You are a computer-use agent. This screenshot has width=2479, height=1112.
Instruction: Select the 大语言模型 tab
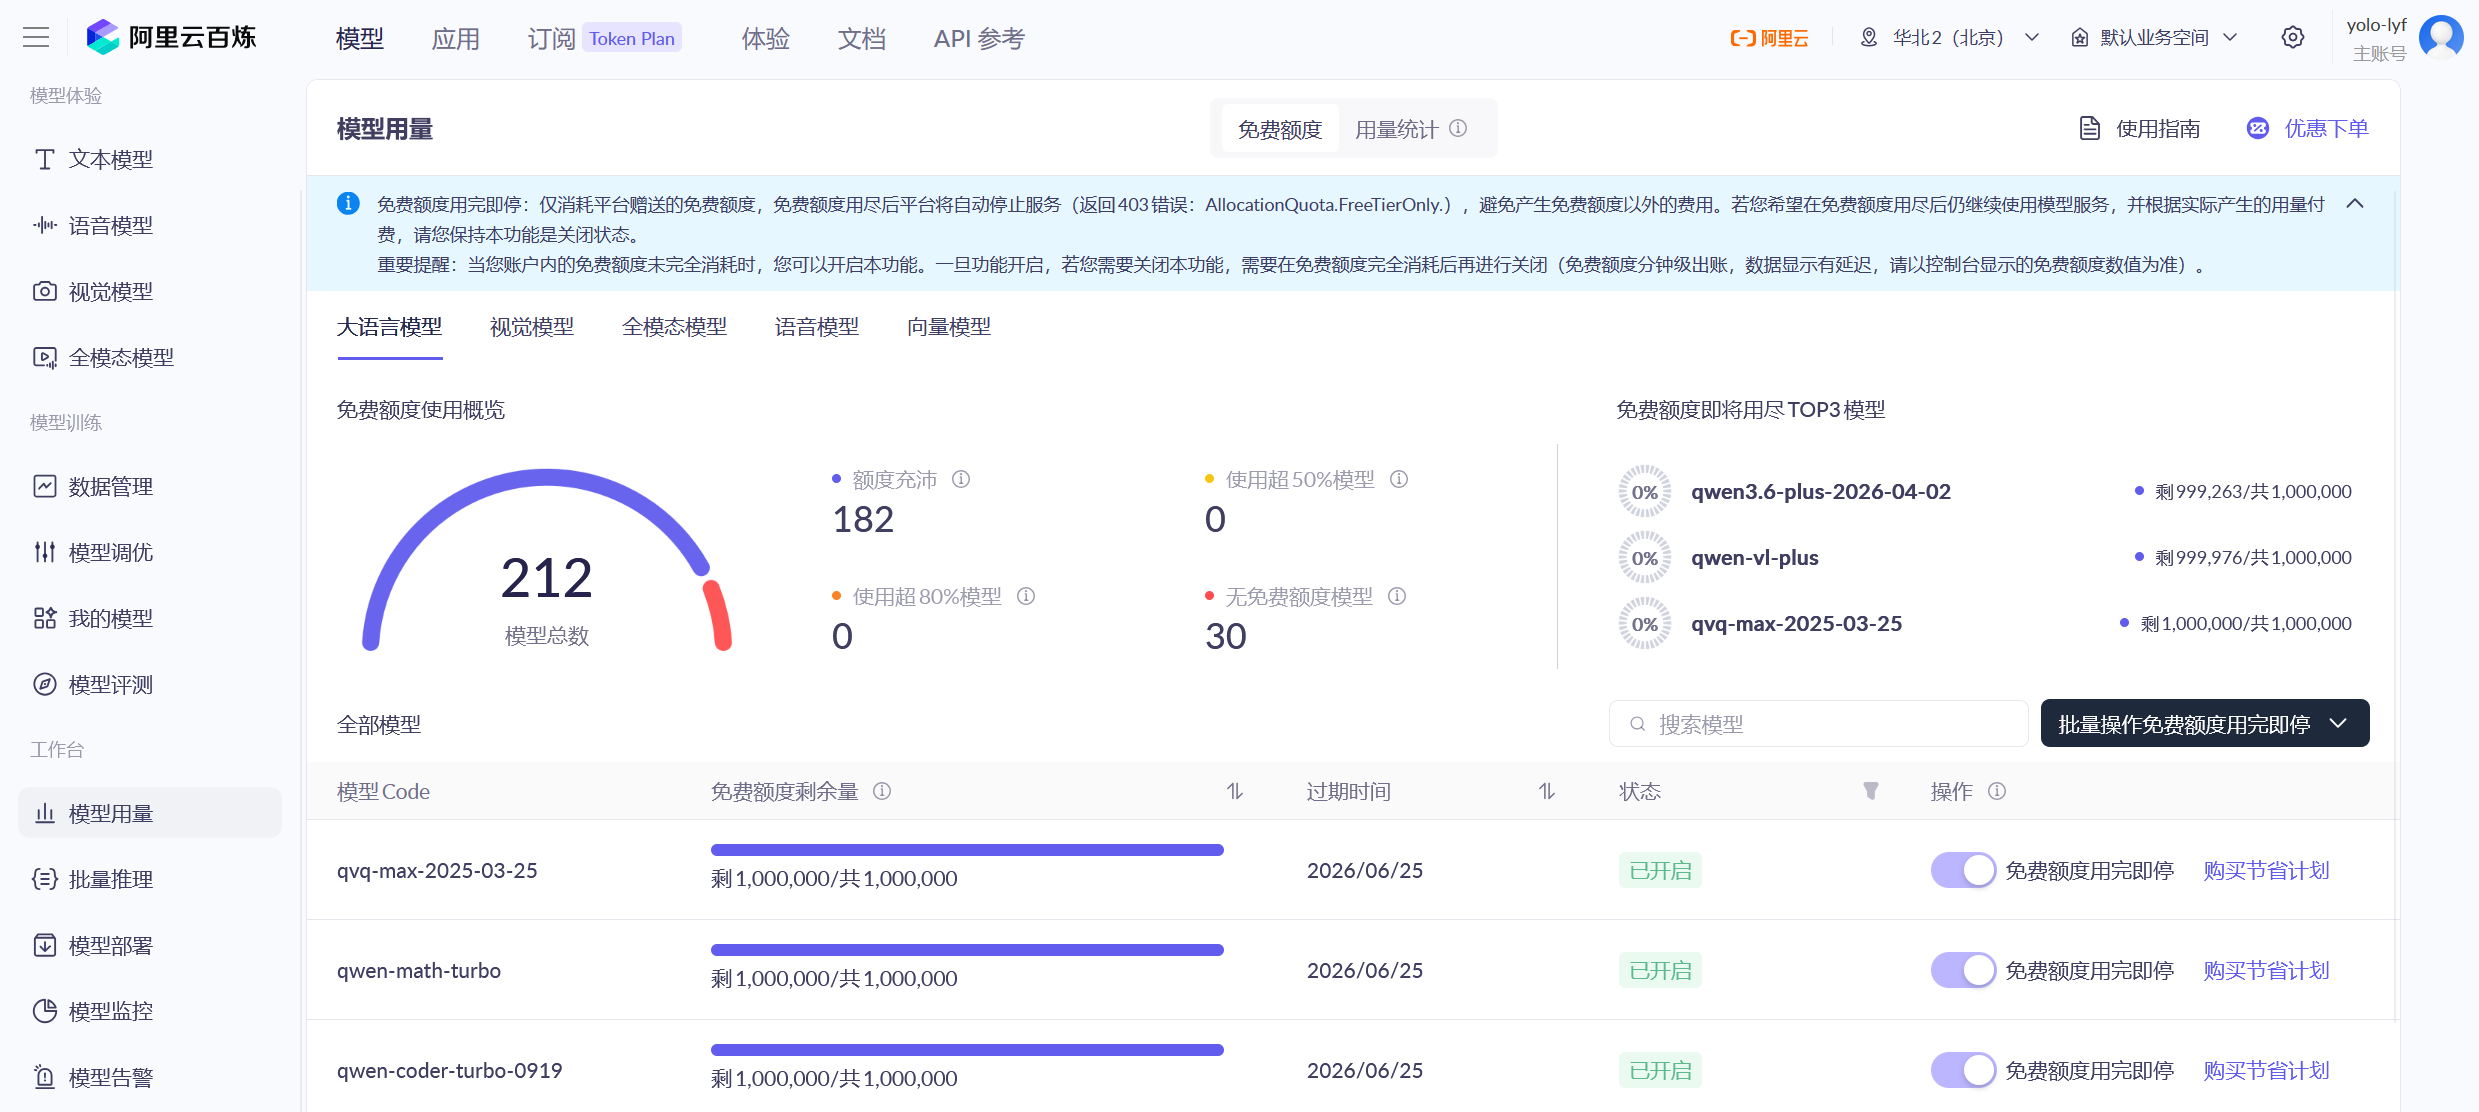[389, 327]
